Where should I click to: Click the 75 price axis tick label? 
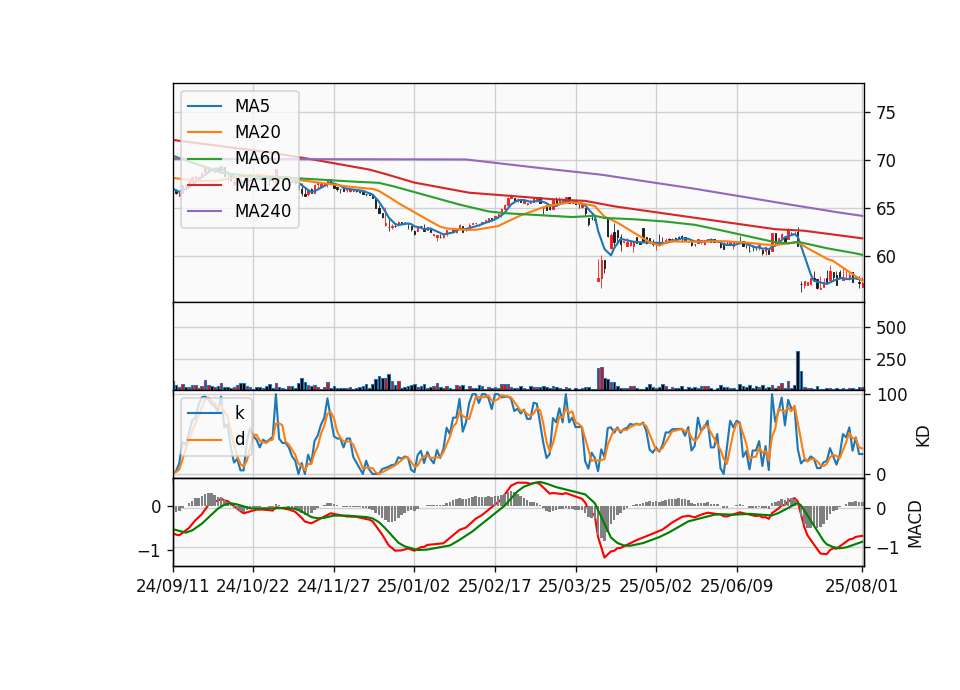coord(886,113)
